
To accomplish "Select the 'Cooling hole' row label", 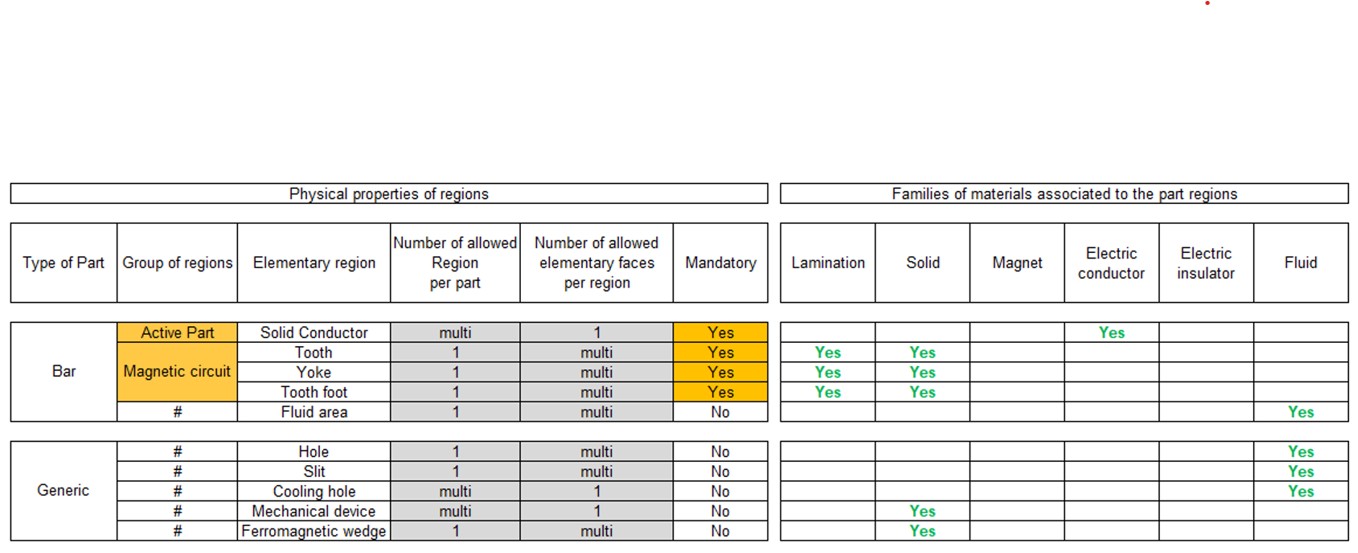I will point(314,491).
